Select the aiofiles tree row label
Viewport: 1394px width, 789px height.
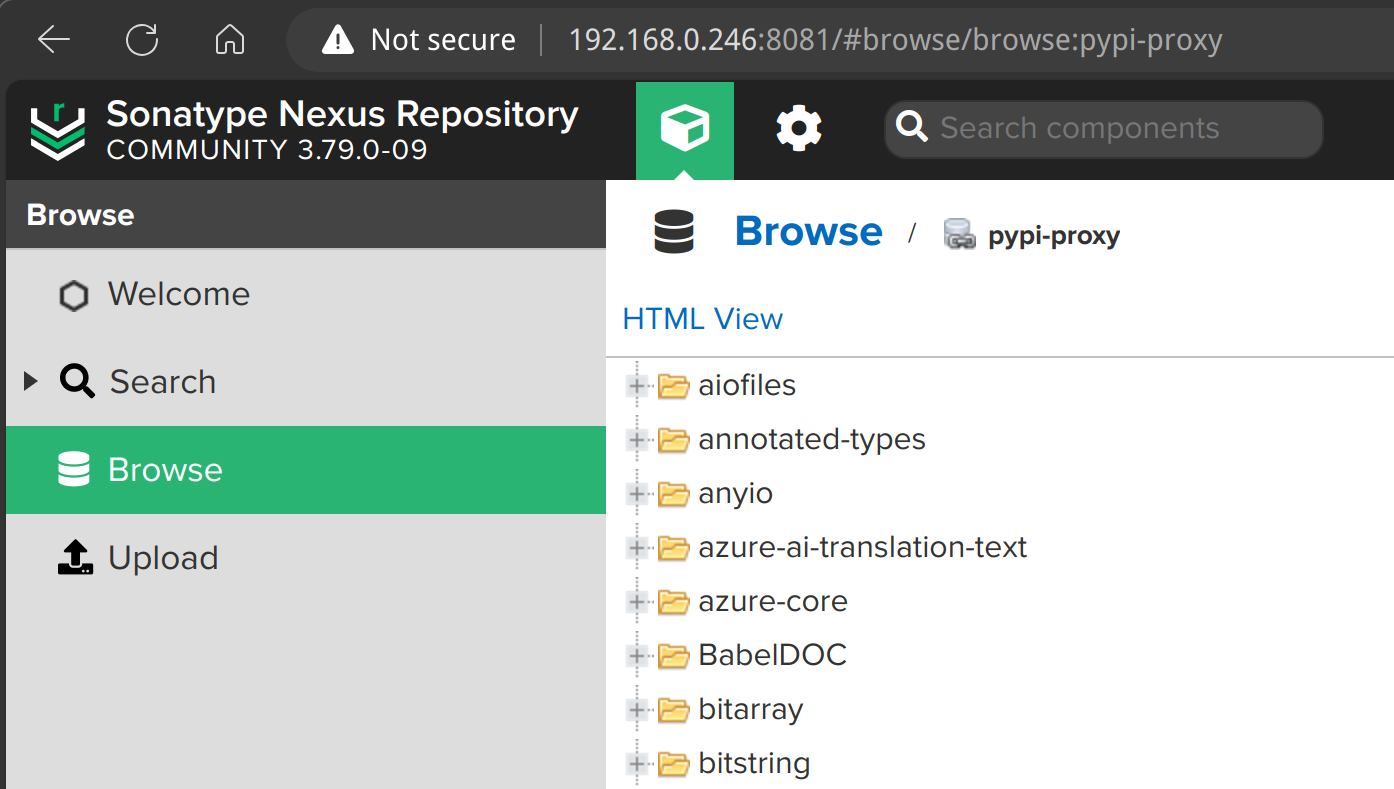747,386
